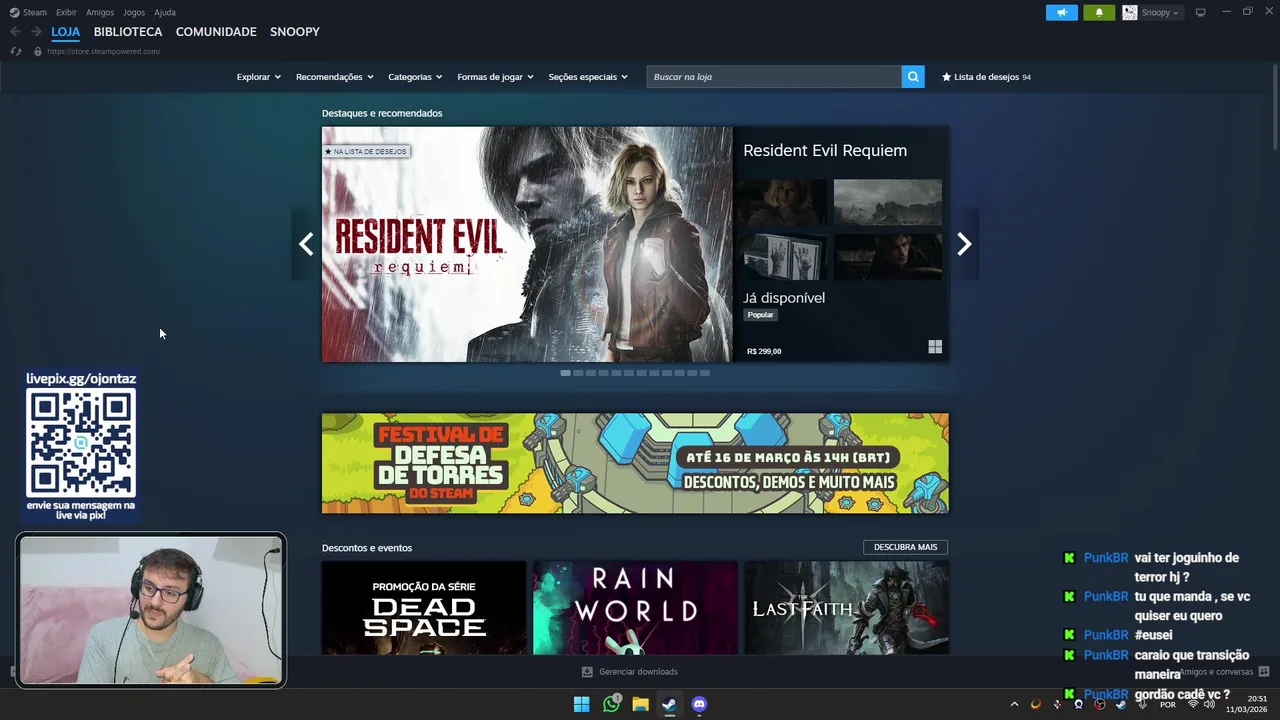Launch Big Picture mode monitor icon

point(1201,12)
